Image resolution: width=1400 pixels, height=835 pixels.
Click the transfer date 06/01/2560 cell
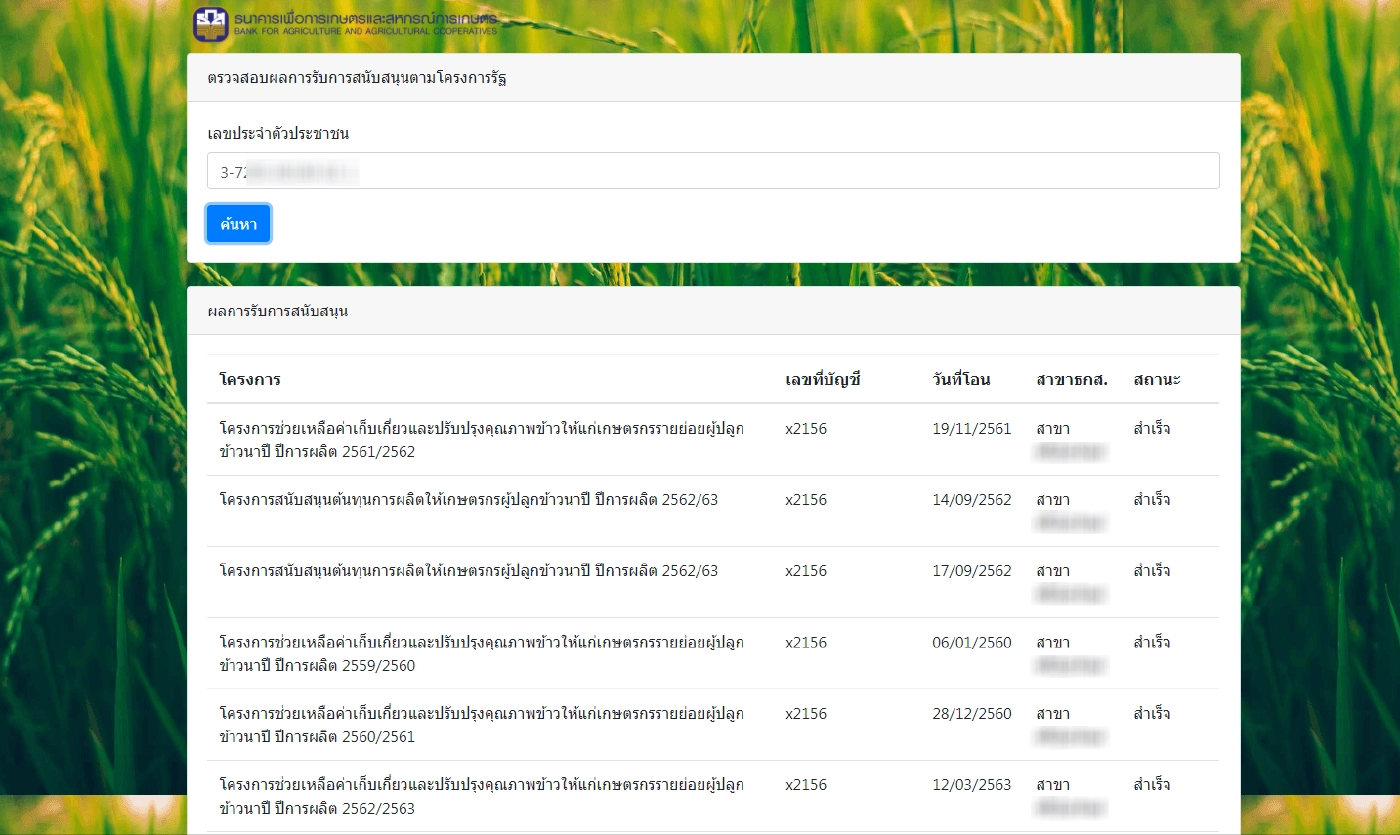pyautogui.click(x=971, y=643)
